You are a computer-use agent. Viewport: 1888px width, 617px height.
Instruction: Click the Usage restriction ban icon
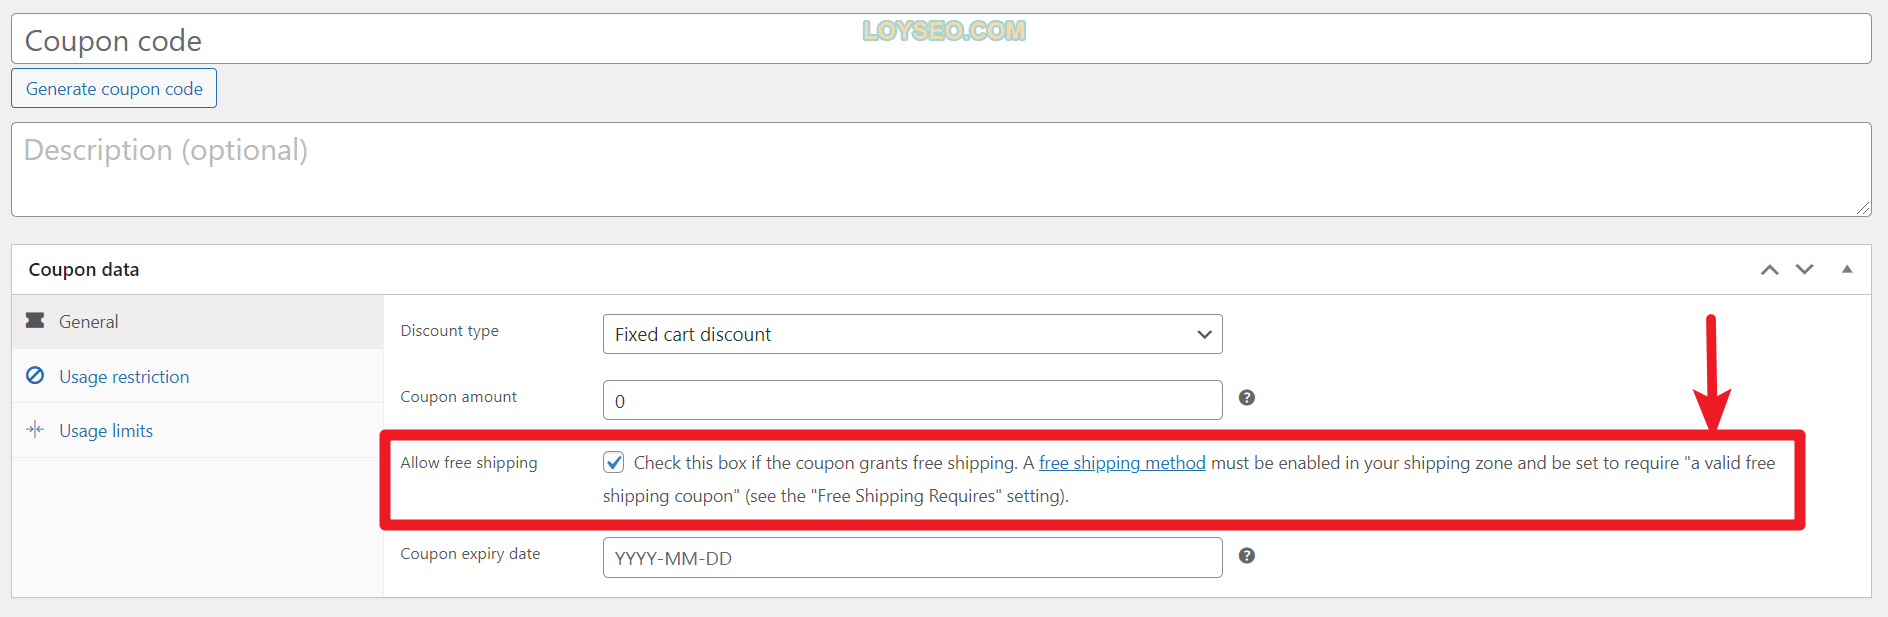pyautogui.click(x=35, y=375)
